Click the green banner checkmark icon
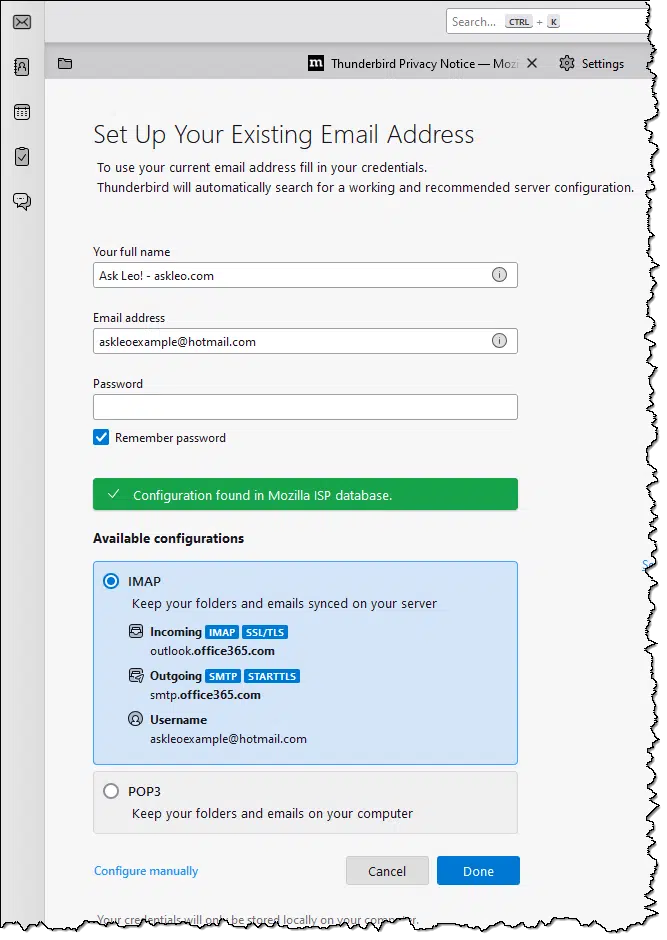667x940 pixels. point(113,494)
